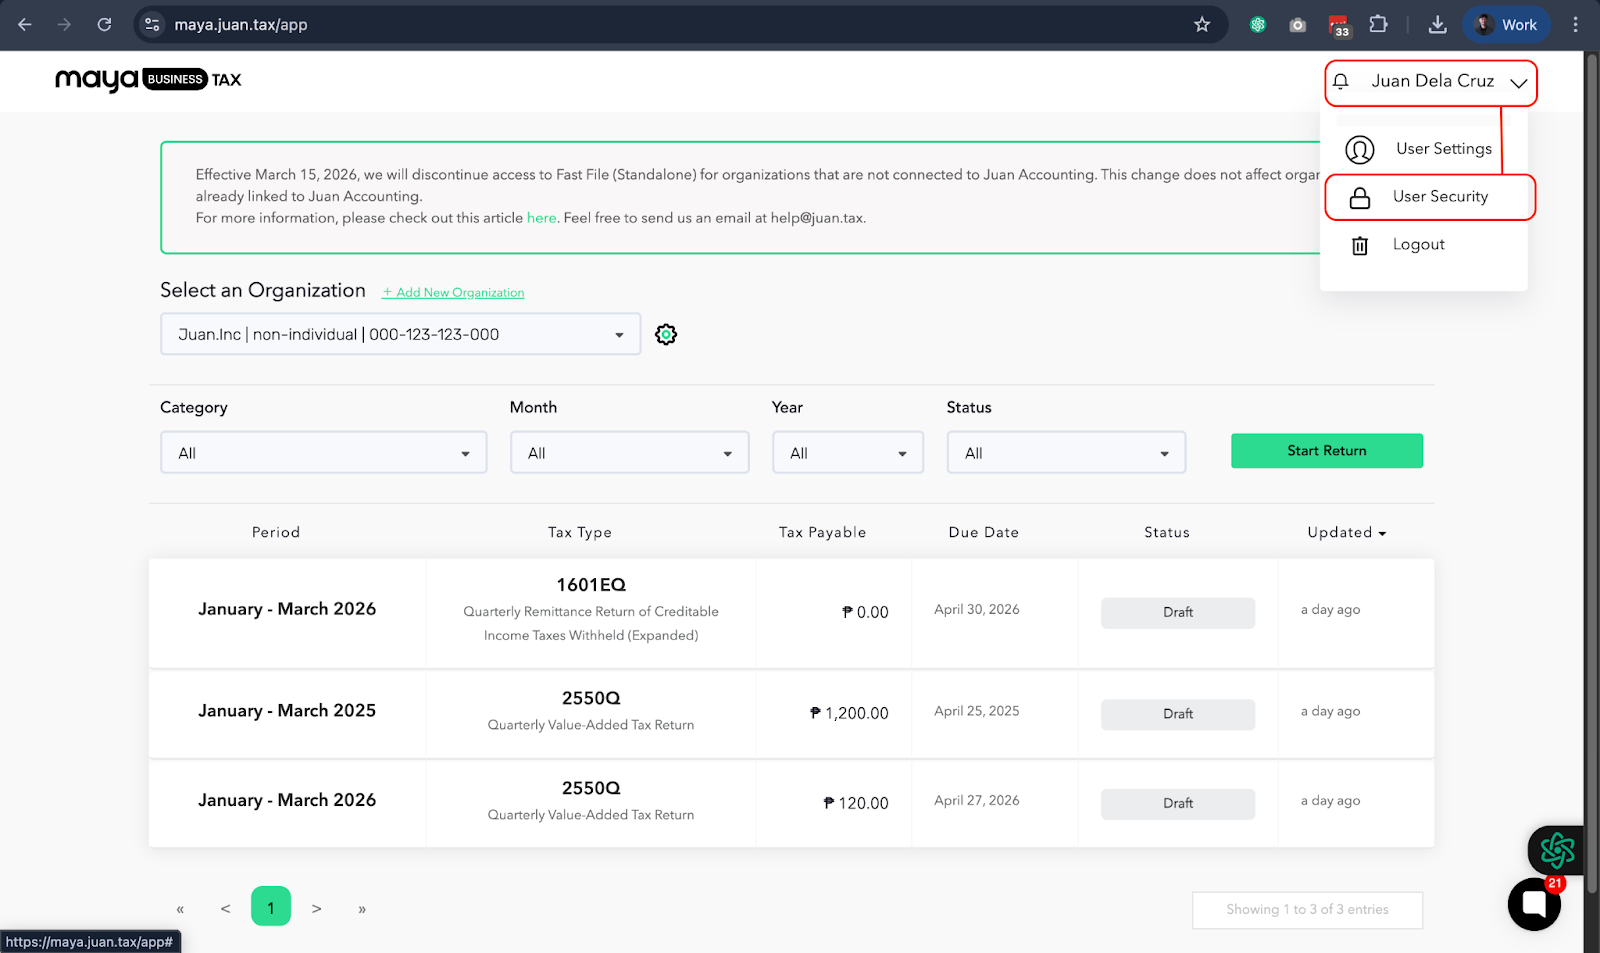The height and width of the screenshot is (953, 1600).
Task: Select User Security menu item
Action: click(x=1430, y=197)
